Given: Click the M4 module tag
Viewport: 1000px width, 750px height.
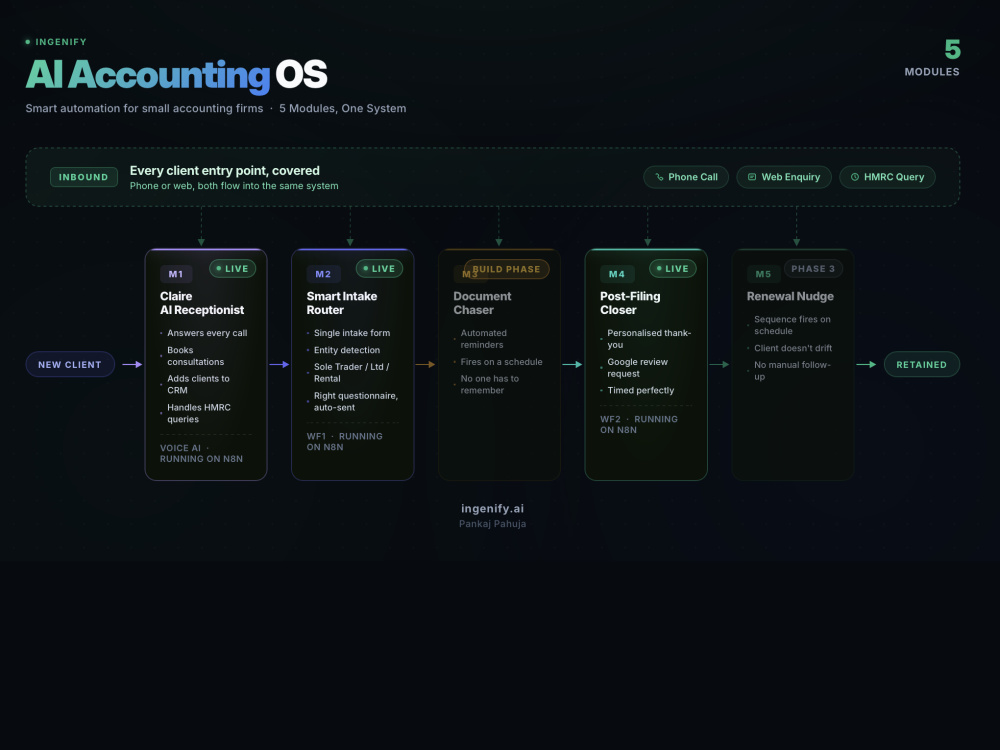Looking at the screenshot, I should point(617,274).
